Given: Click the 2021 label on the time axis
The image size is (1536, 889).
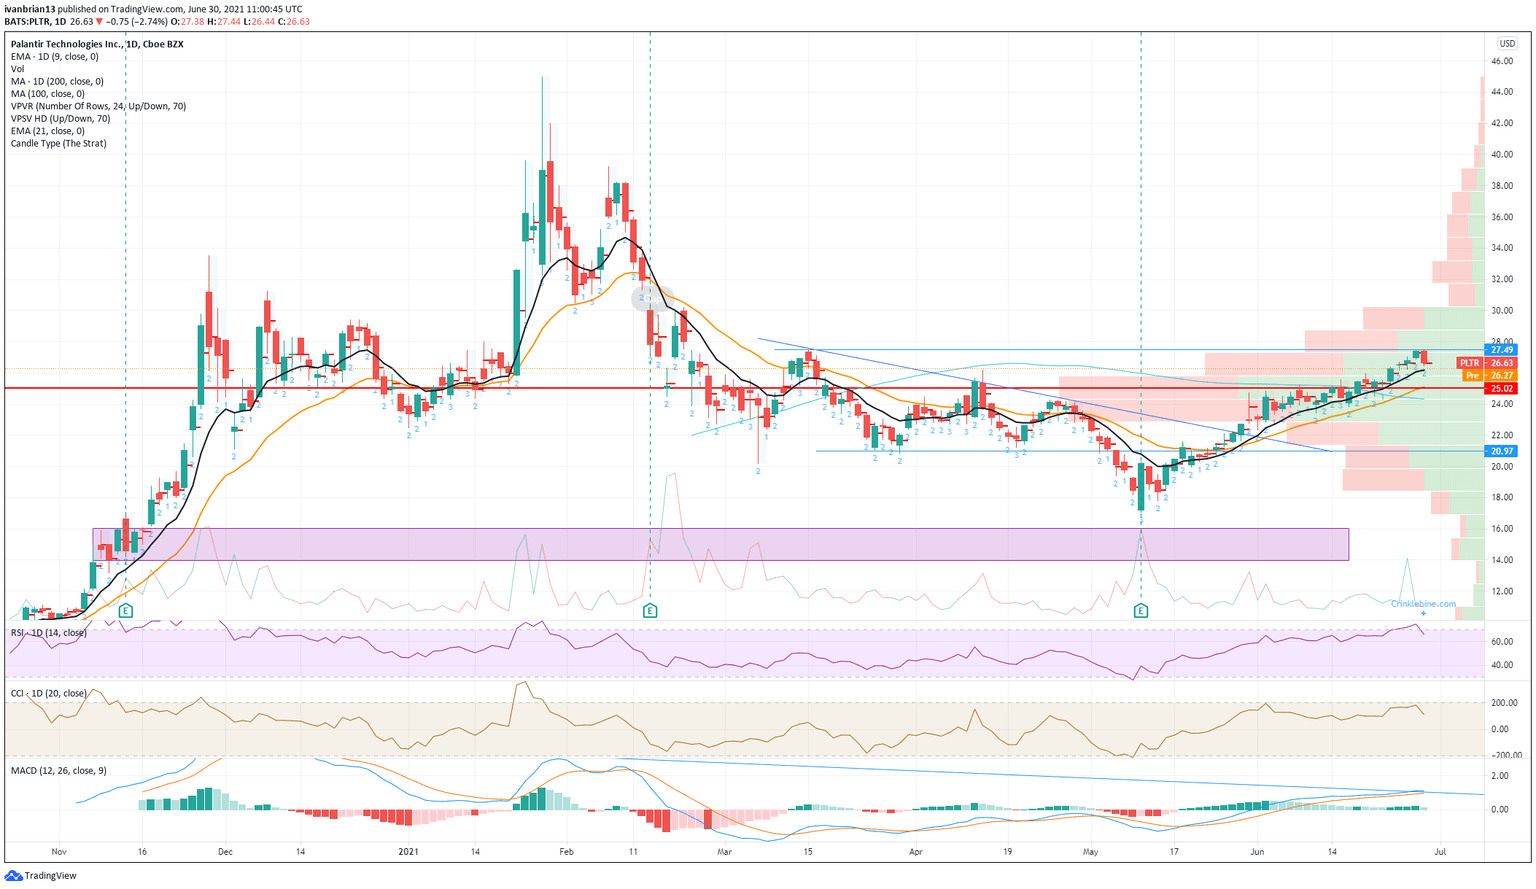Looking at the screenshot, I should (x=408, y=852).
